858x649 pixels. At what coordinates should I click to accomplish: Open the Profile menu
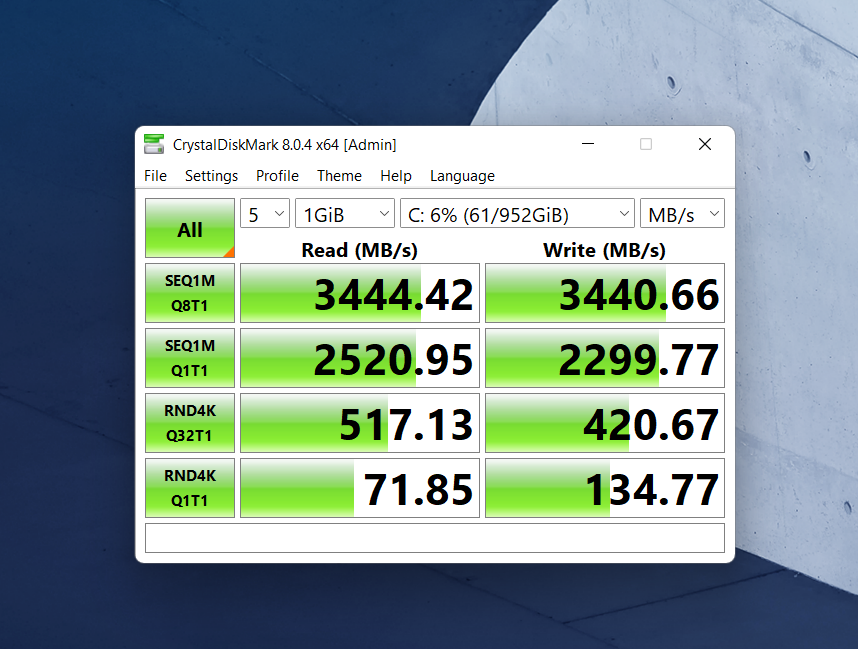[x=277, y=176]
